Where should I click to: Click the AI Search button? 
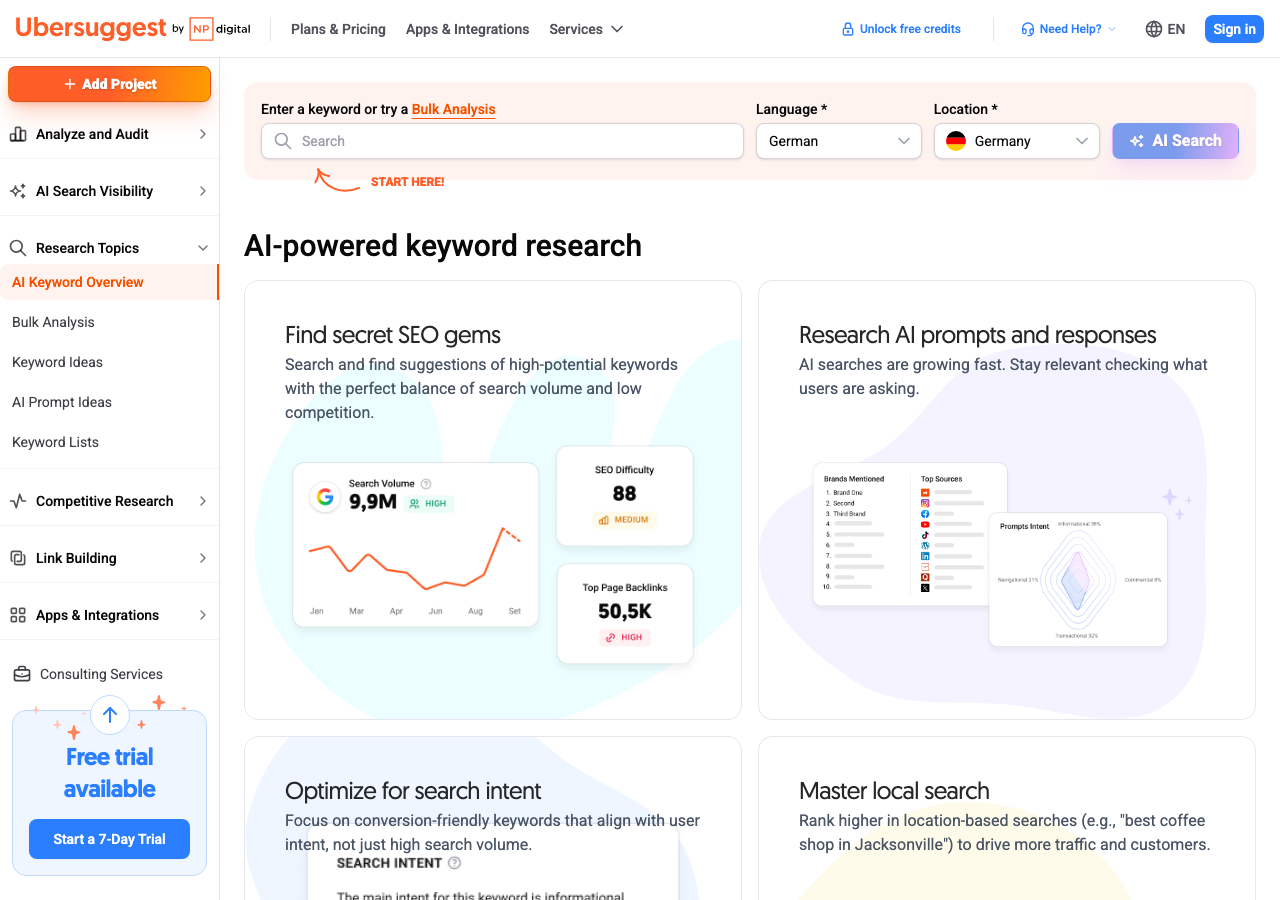tap(1175, 141)
